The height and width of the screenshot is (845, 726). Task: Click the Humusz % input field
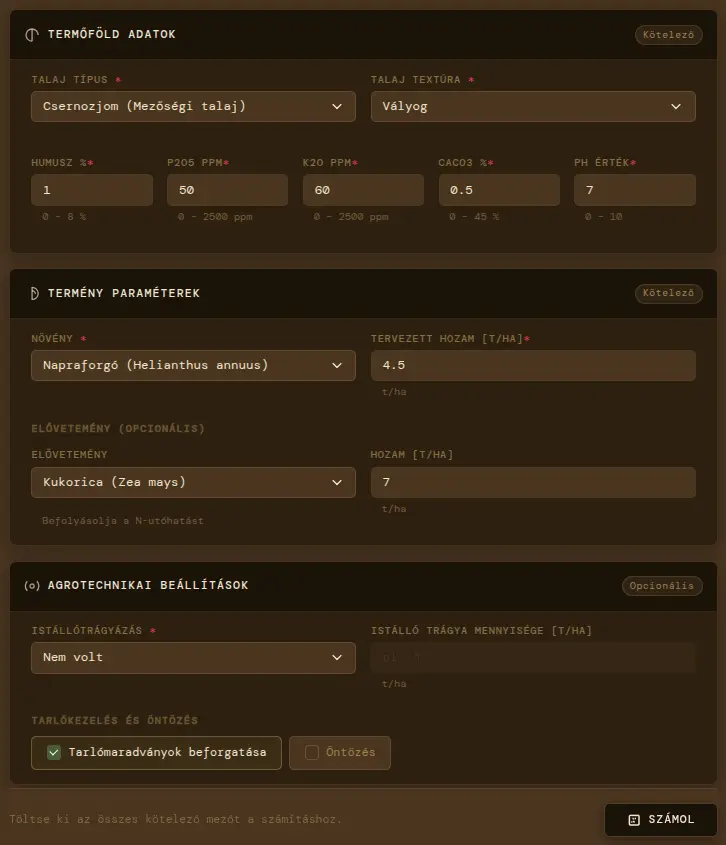pyautogui.click(x=91, y=190)
